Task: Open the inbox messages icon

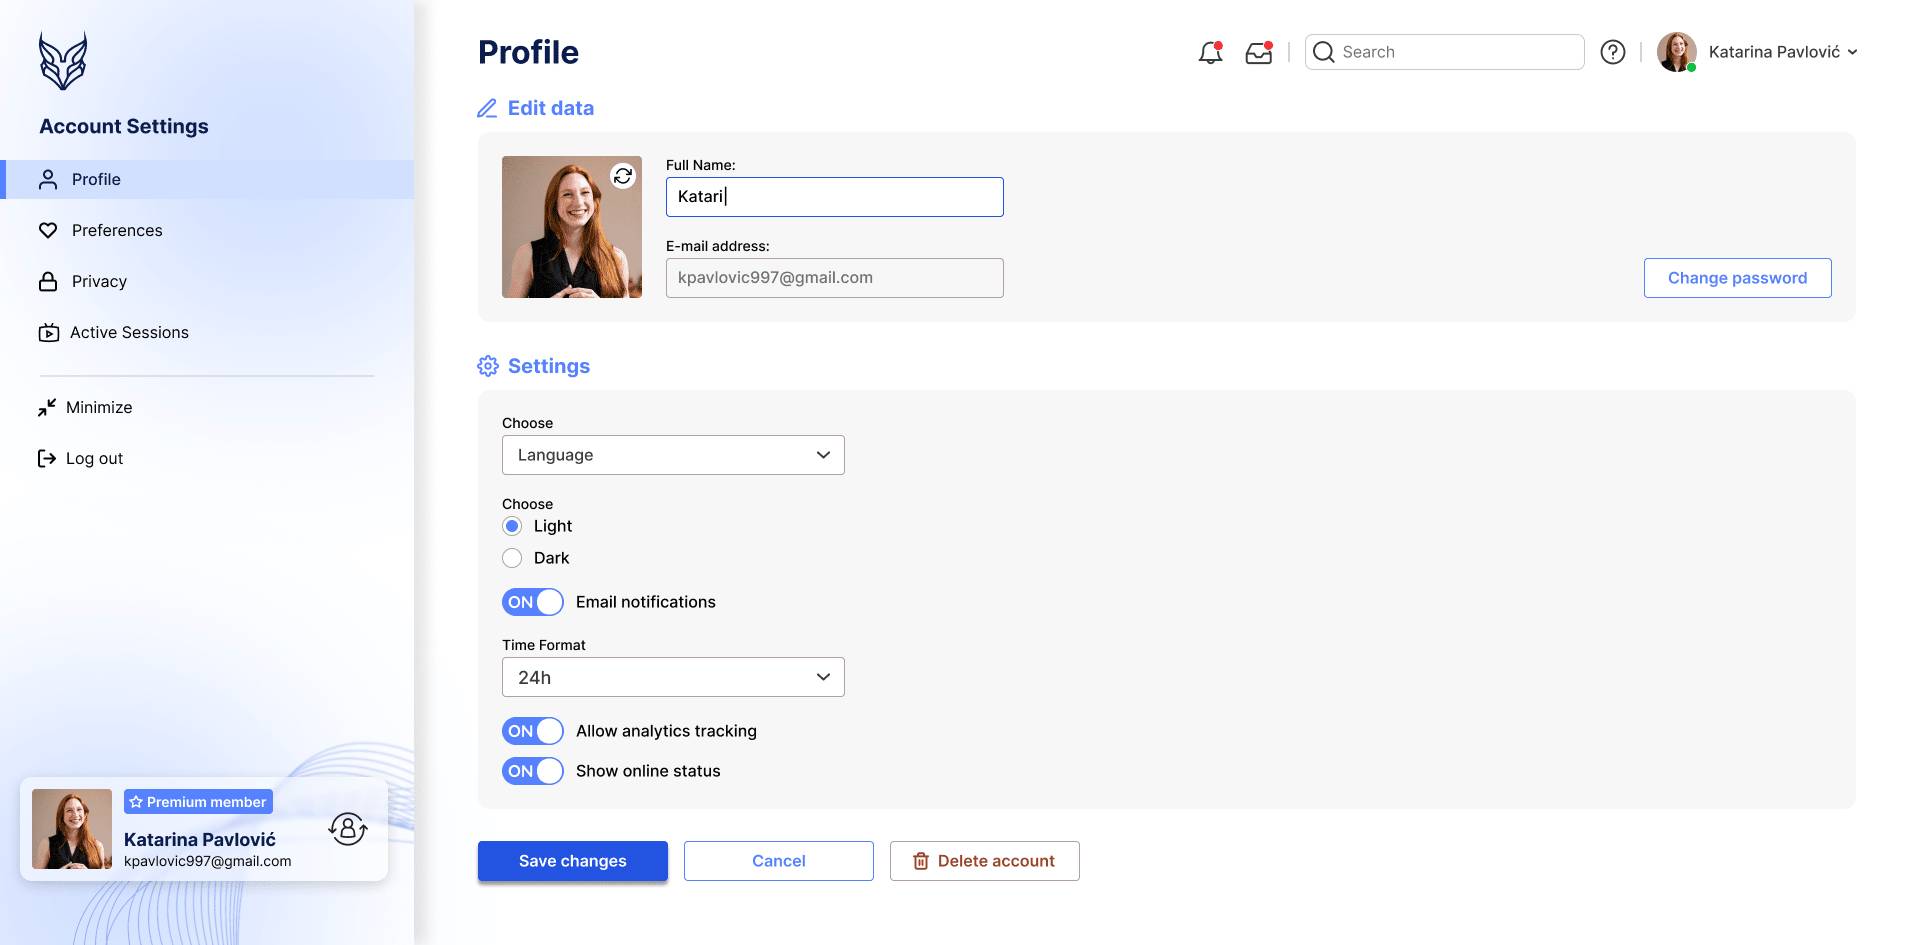Action: [x=1258, y=53]
